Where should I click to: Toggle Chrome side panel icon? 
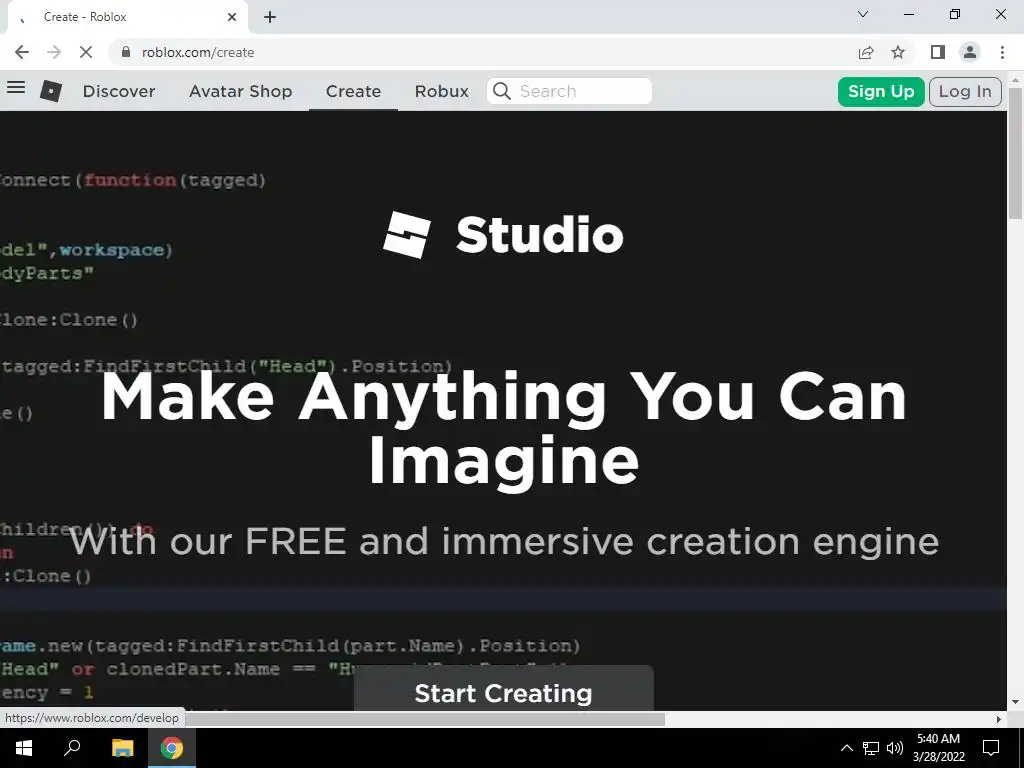click(x=938, y=52)
